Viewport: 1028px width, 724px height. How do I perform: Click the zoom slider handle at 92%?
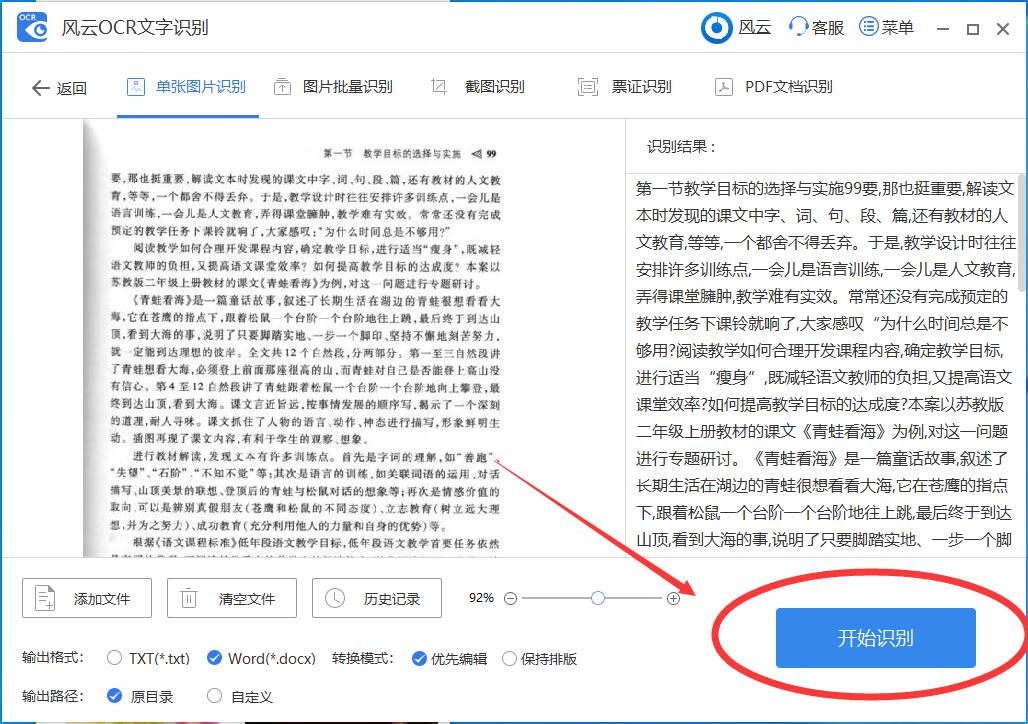(597, 597)
